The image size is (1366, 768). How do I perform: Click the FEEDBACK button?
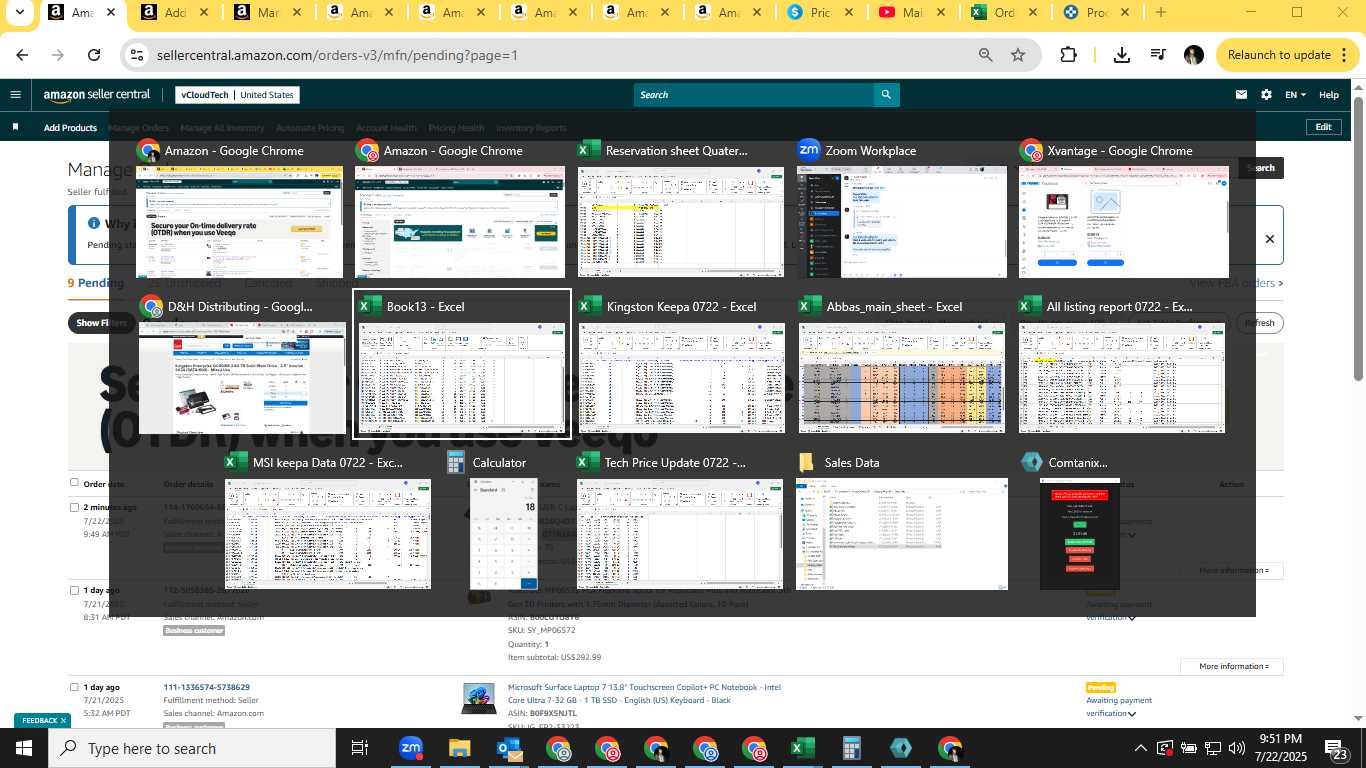pos(40,720)
